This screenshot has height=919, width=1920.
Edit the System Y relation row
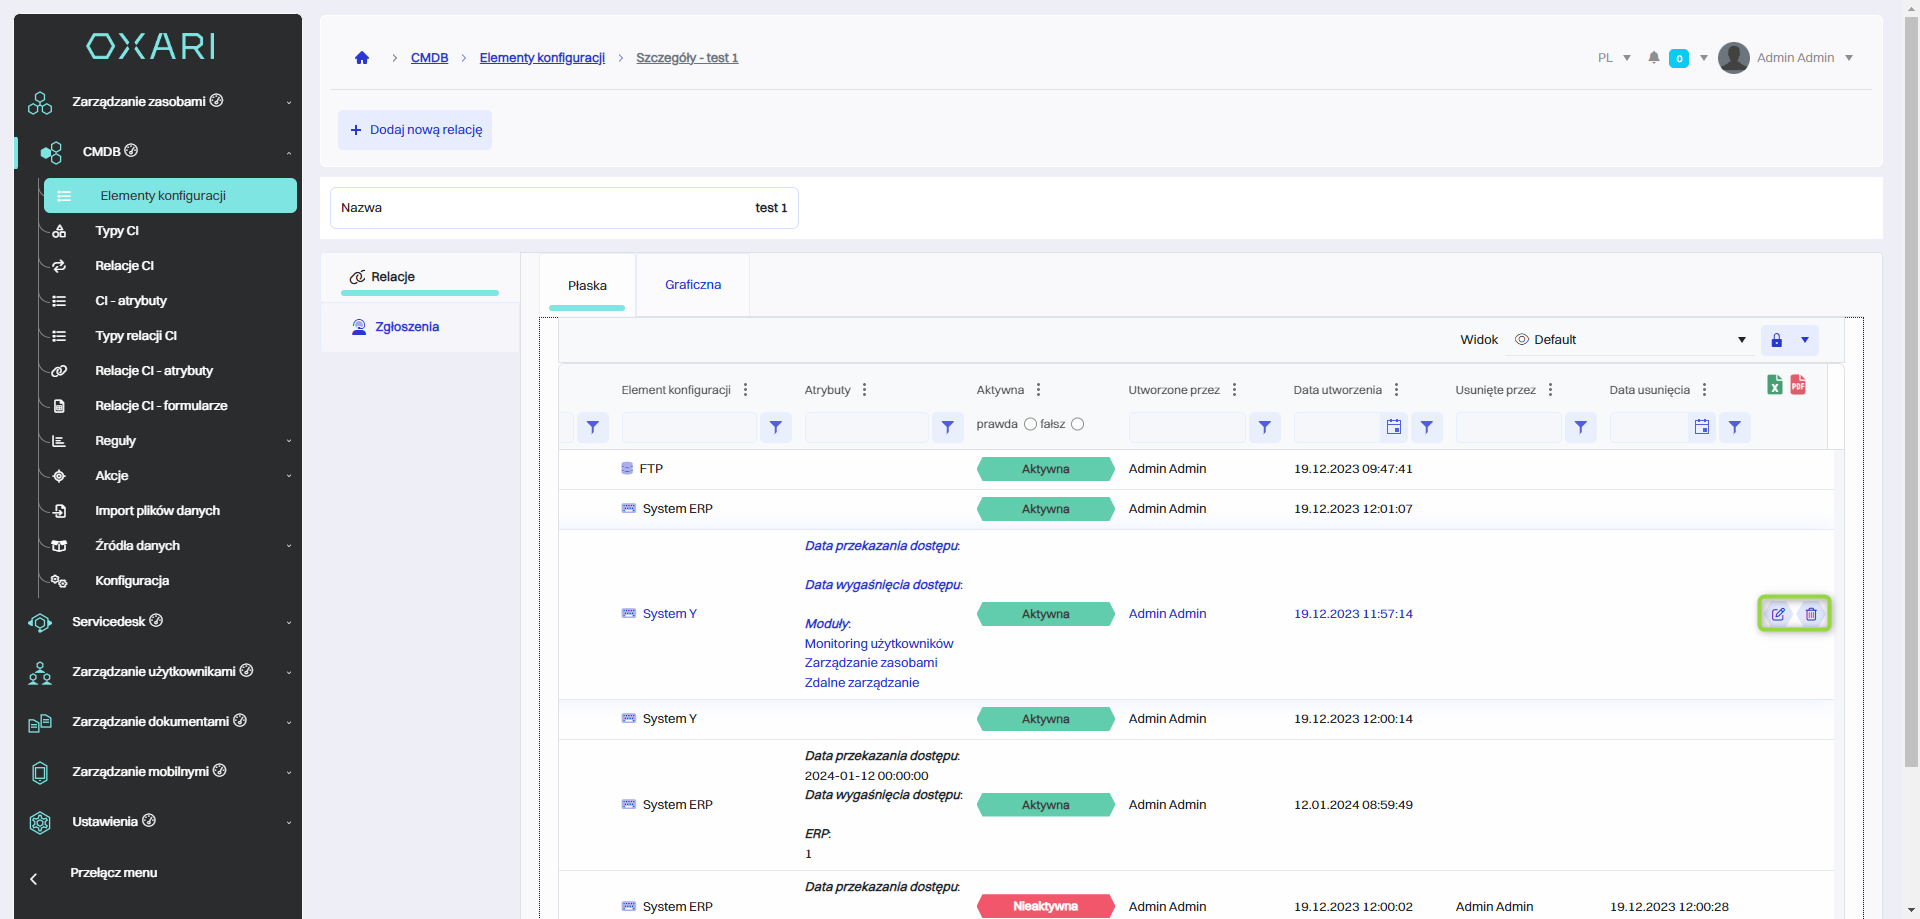(x=1778, y=614)
